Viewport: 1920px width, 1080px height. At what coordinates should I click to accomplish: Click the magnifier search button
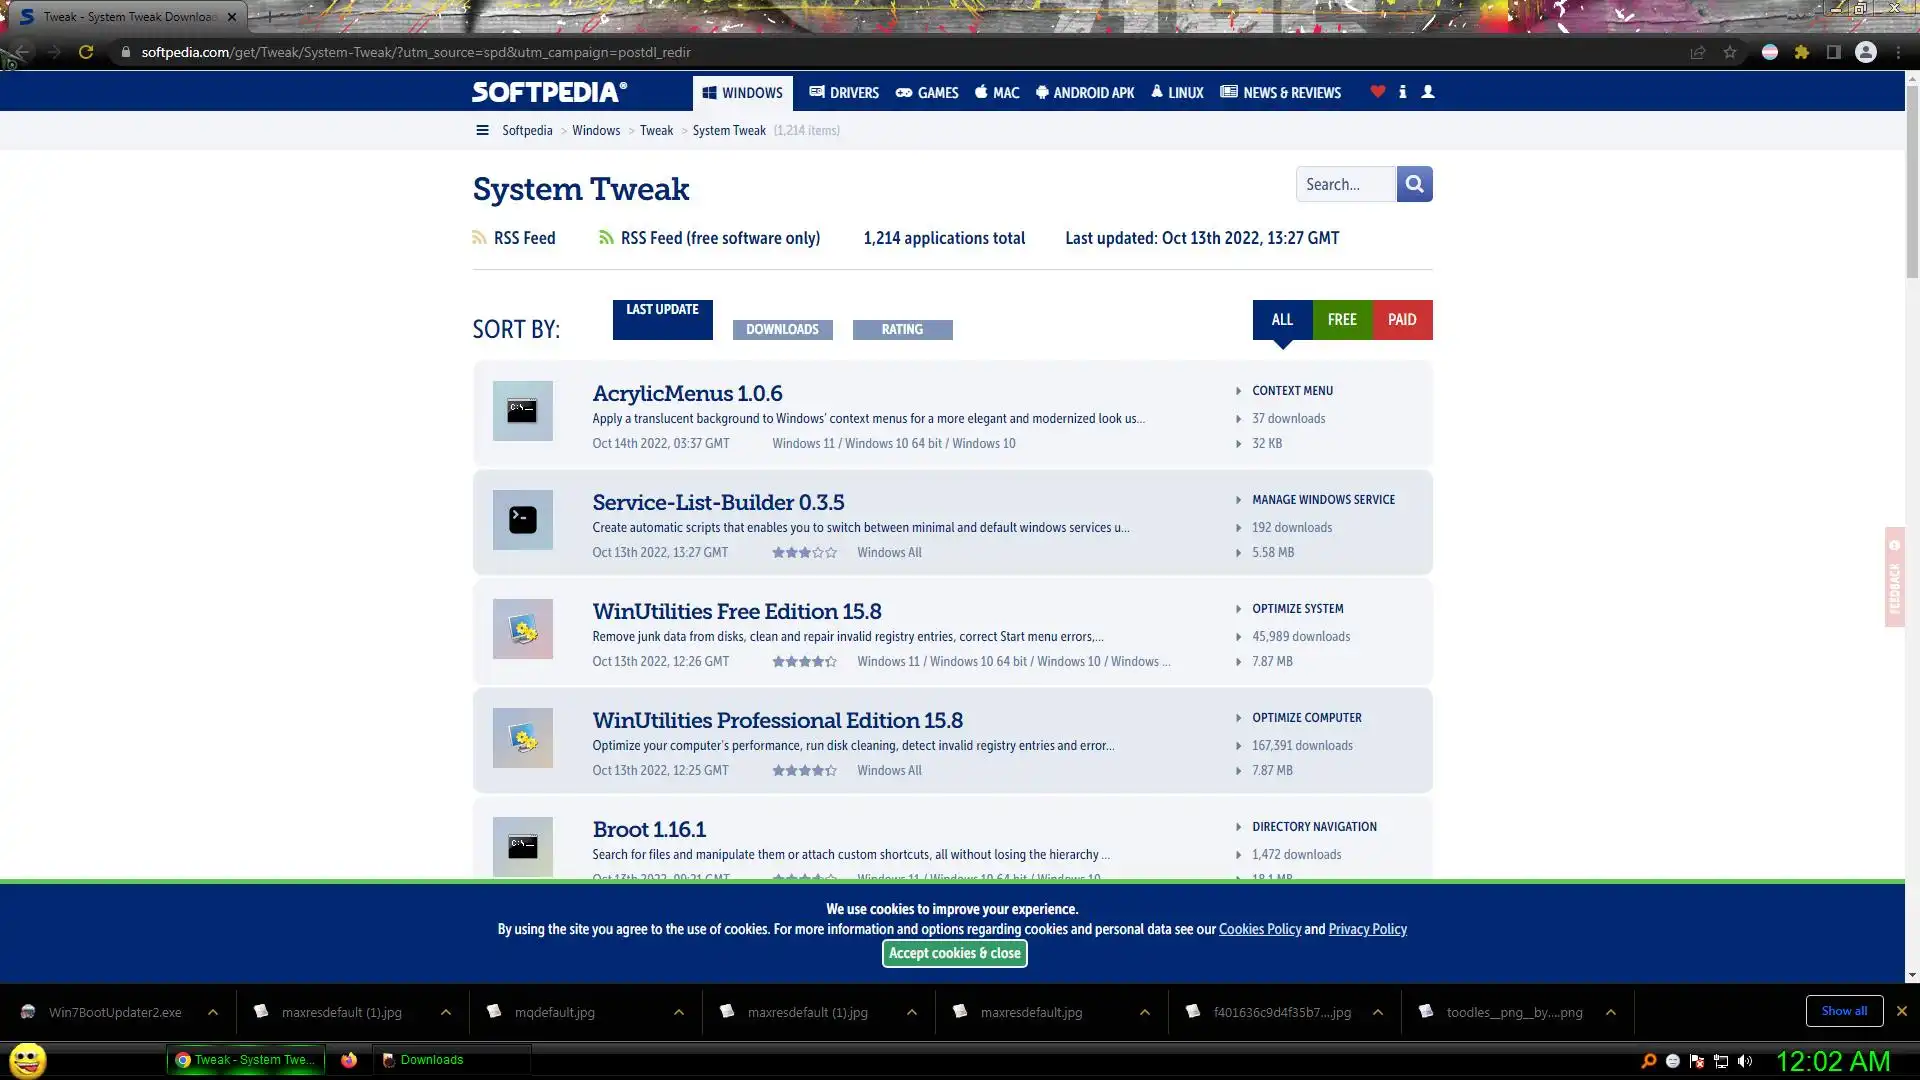click(1414, 184)
